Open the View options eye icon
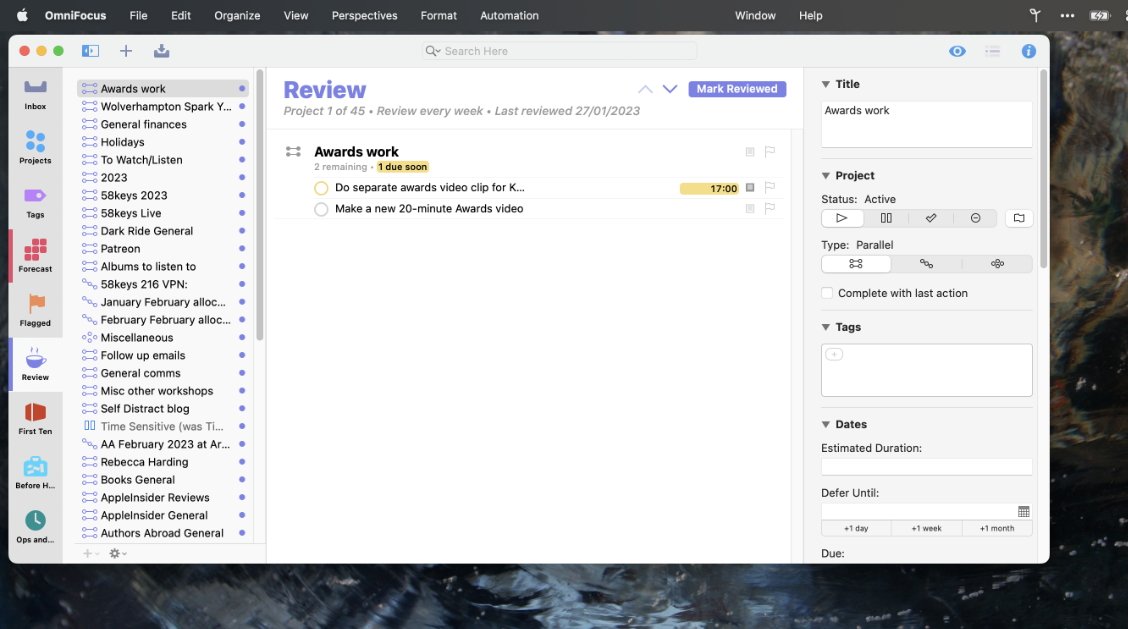This screenshot has height=629, width=1128. coord(957,51)
